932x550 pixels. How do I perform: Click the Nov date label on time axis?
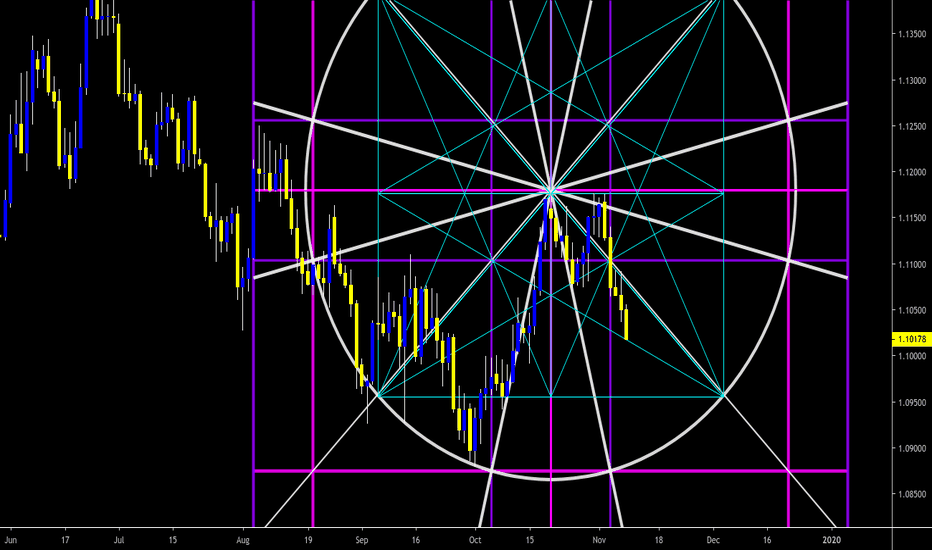[599, 540]
